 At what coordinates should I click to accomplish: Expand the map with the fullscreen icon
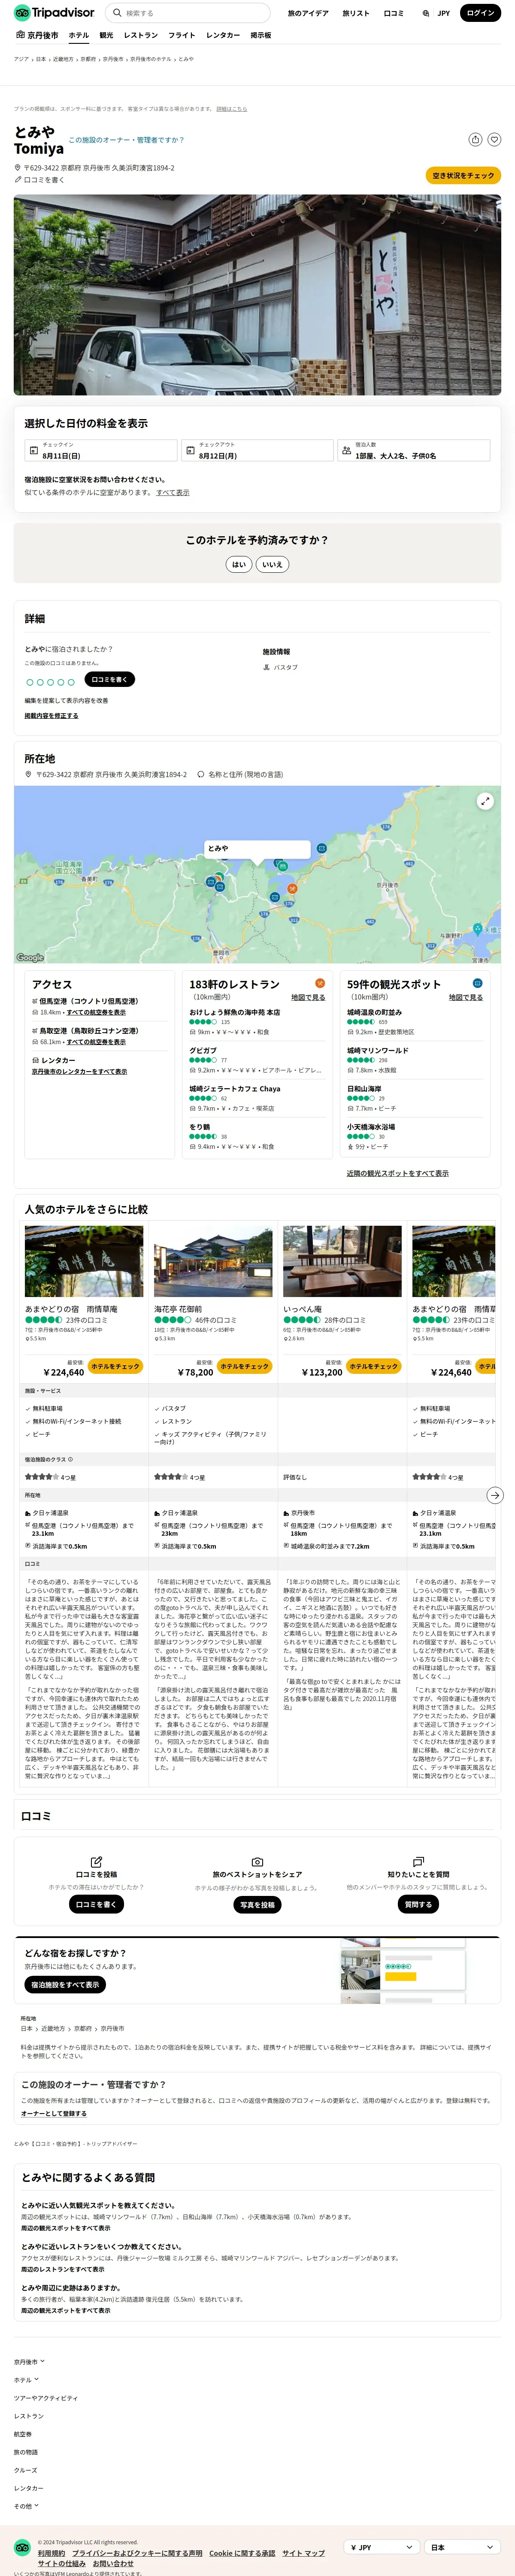coord(485,801)
